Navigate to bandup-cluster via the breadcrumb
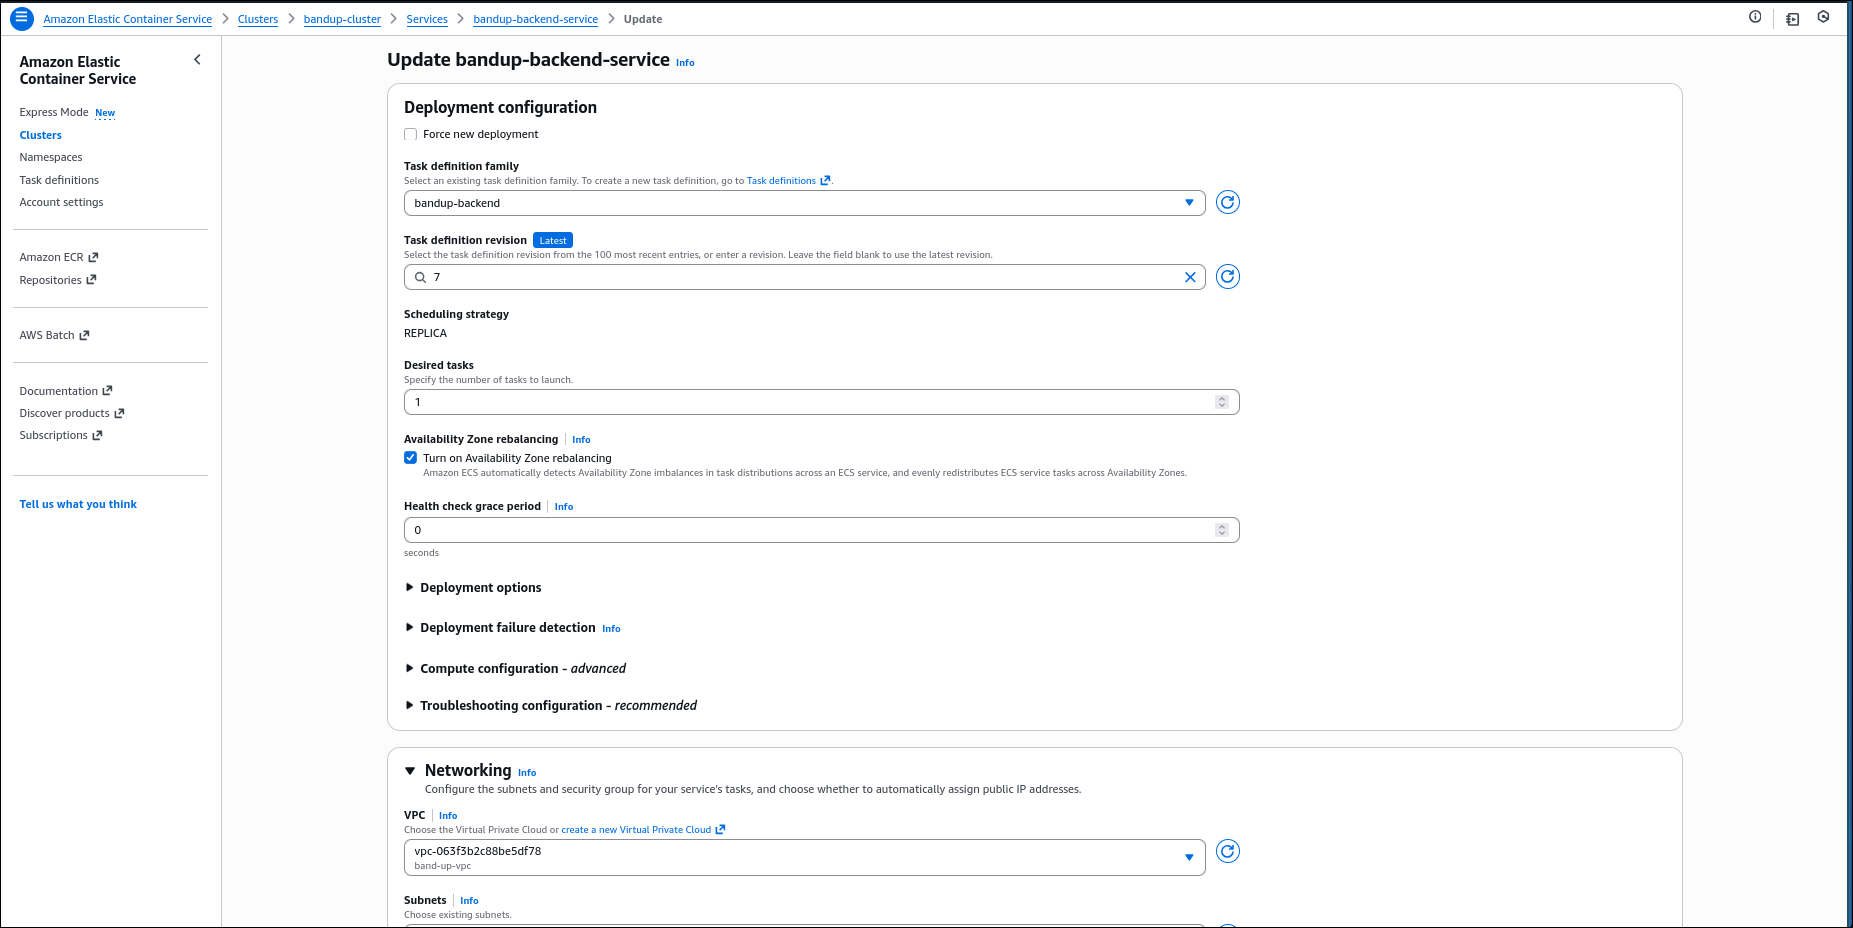Viewport: 1853px width, 928px height. pyautogui.click(x=342, y=19)
